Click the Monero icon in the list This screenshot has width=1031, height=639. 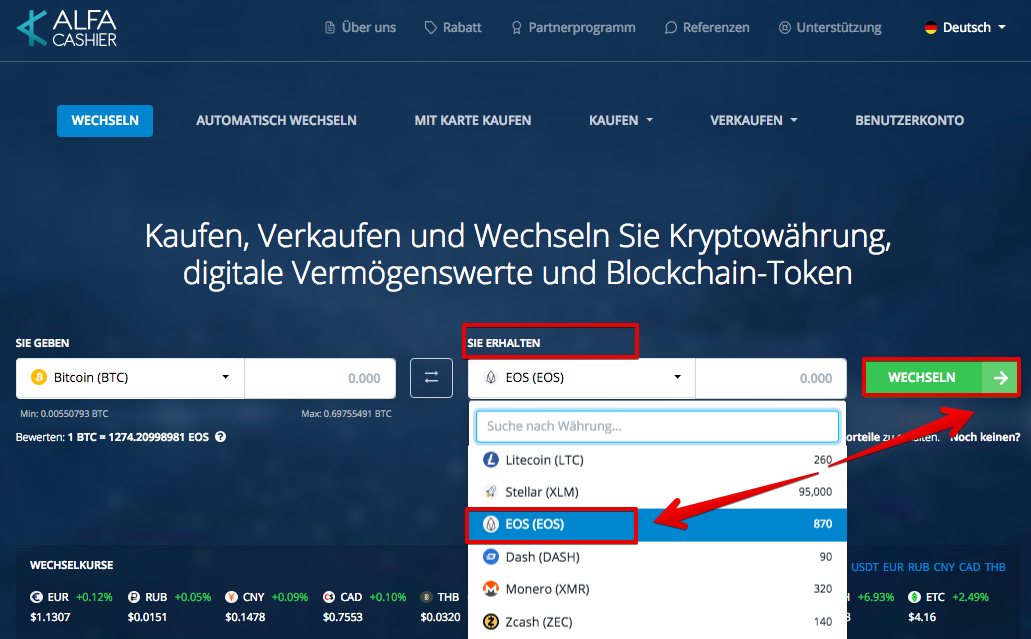491,589
